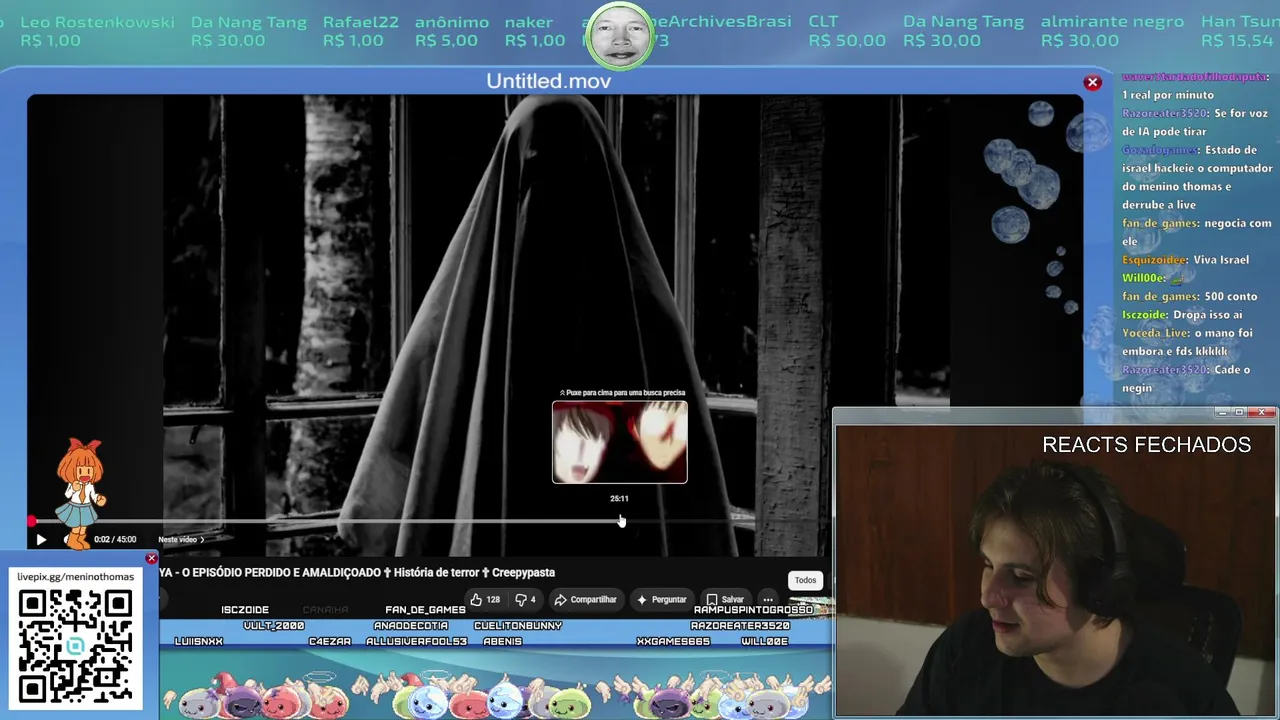
Task: Click the ALLUSIVERFOOLS3 name in the banner
Action: [x=417, y=642]
